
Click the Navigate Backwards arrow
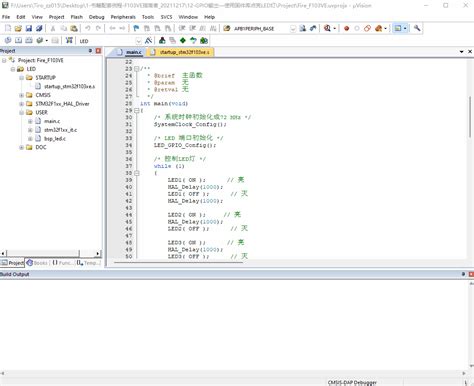coord(112,28)
